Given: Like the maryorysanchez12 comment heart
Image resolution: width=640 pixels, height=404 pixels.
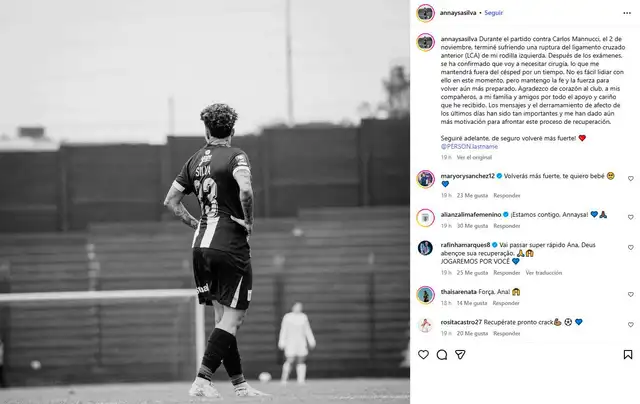Looking at the screenshot, I should (x=631, y=179).
